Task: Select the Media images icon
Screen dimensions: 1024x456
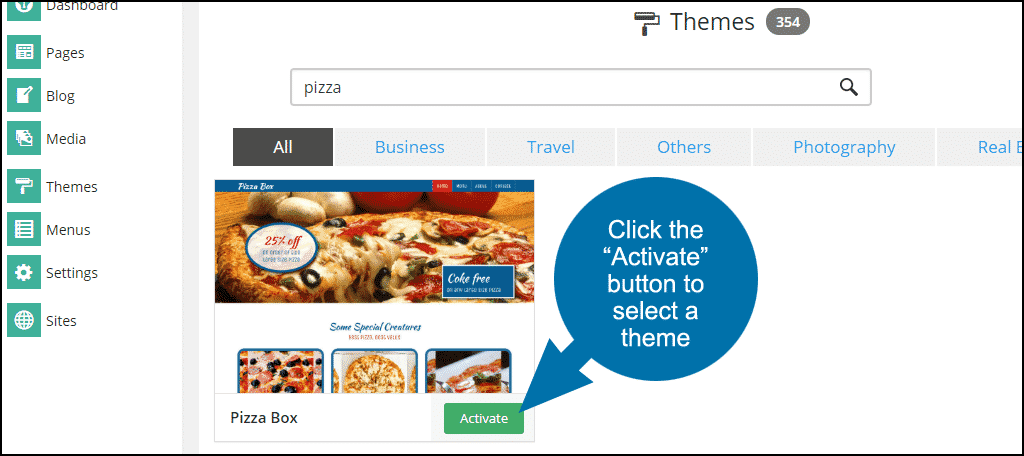Action: pyautogui.click(x=24, y=138)
